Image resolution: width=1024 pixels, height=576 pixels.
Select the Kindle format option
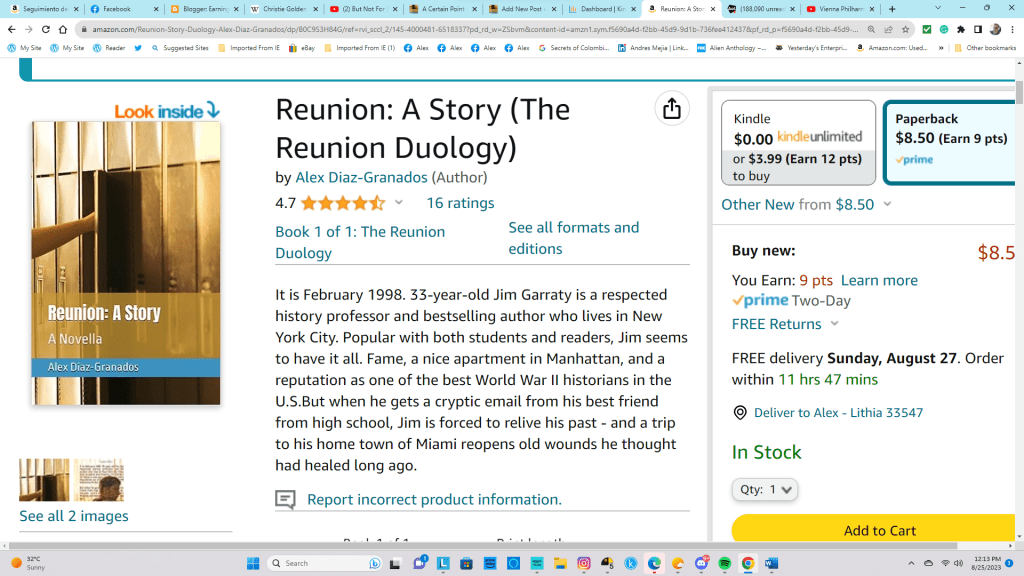798,142
